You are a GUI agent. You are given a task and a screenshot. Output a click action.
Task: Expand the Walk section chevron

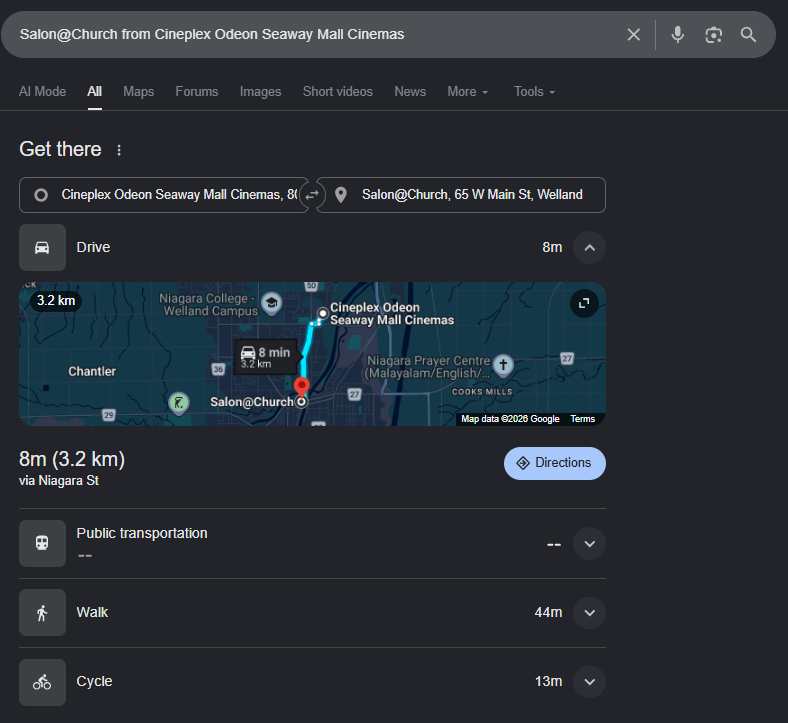[589, 613]
